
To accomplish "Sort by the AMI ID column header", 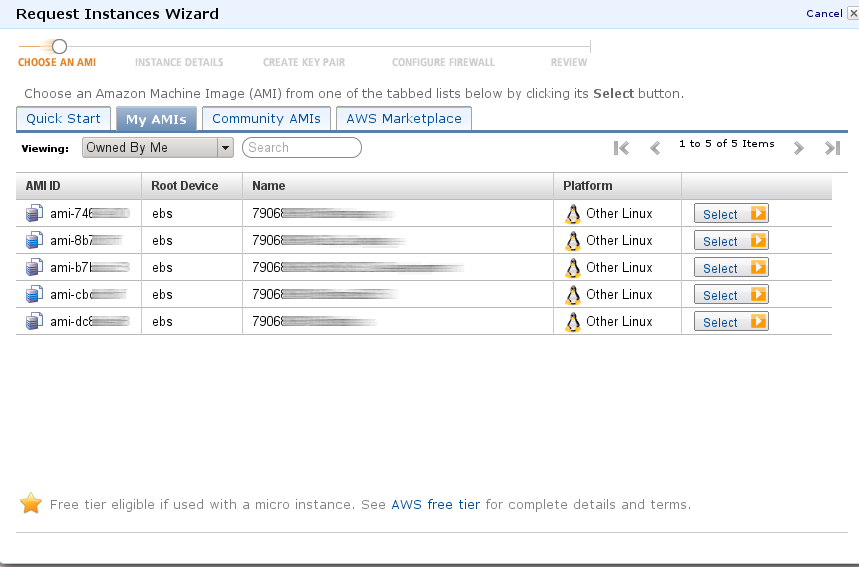I will click(79, 186).
